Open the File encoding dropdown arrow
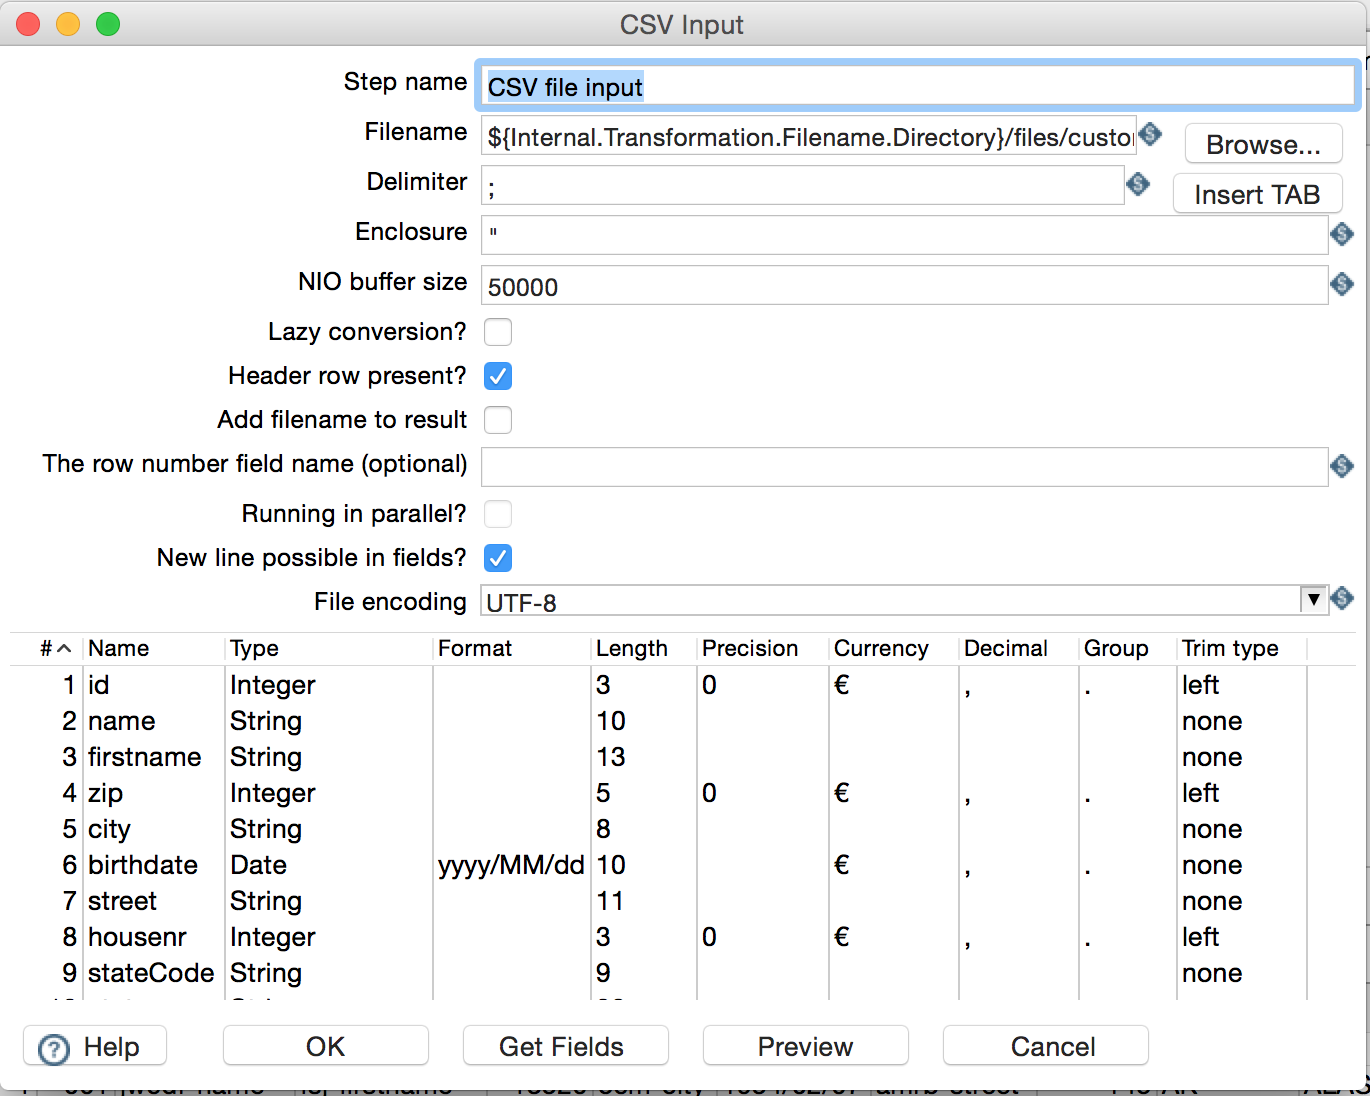1370x1096 pixels. pyautogui.click(x=1314, y=599)
